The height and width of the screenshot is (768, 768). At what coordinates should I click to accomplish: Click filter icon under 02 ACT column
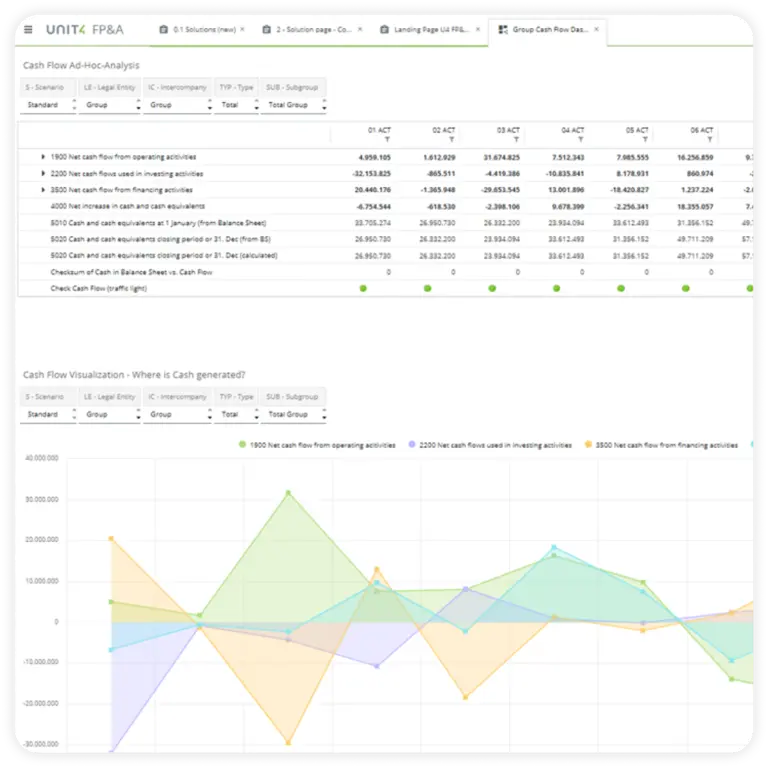[452, 140]
